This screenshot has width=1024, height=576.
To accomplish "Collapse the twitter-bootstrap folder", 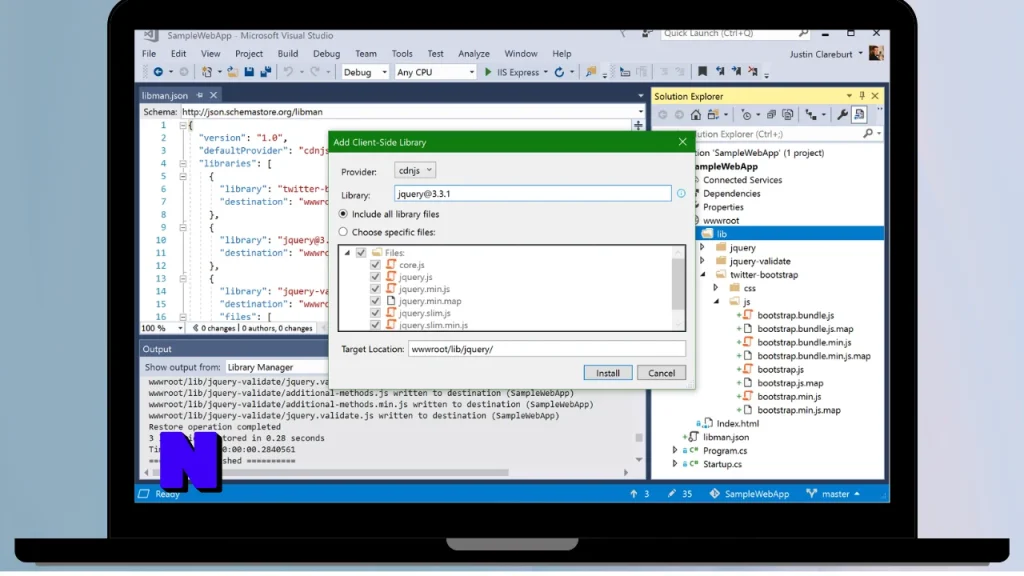I will coord(703,275).
